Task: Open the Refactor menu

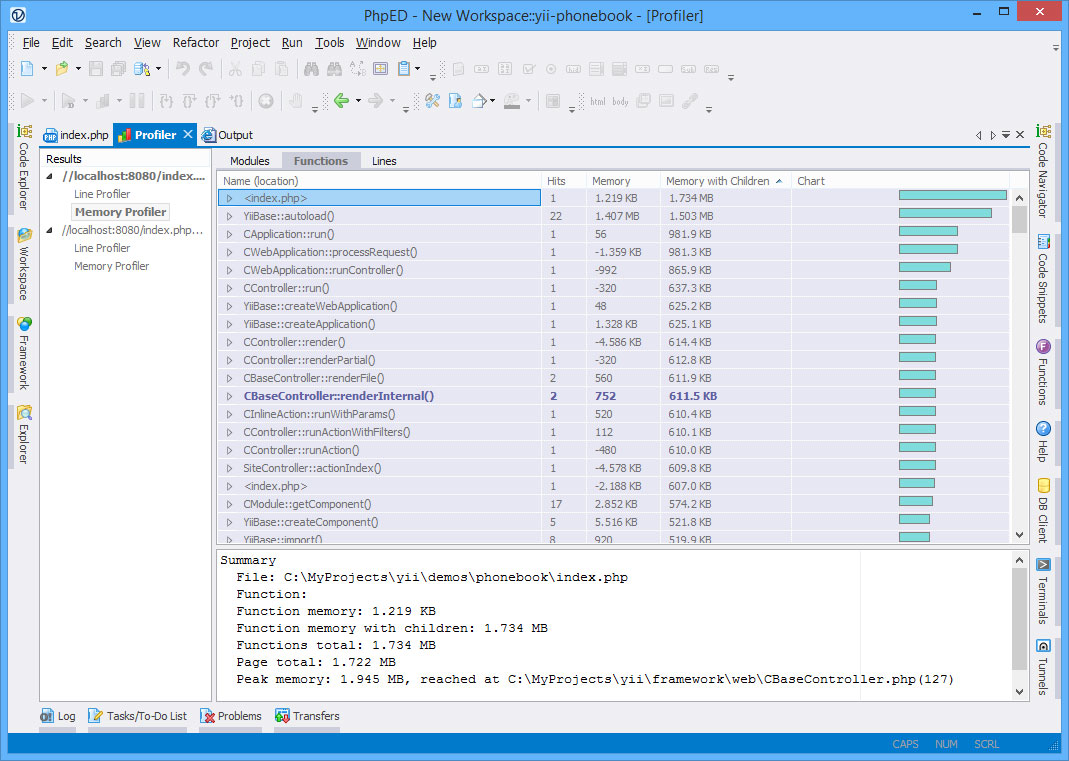Action: [195, 43]
